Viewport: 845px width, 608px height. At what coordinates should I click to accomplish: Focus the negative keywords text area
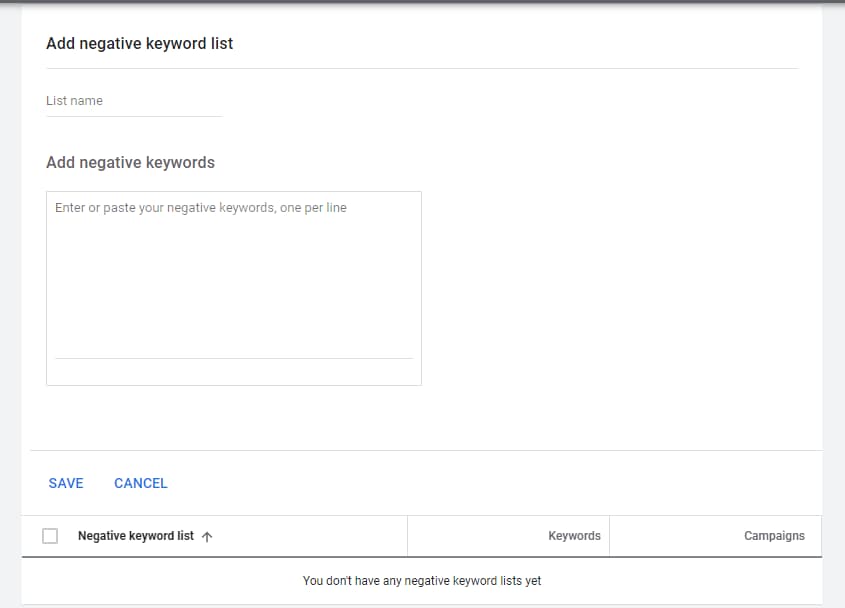coord(234,275)
